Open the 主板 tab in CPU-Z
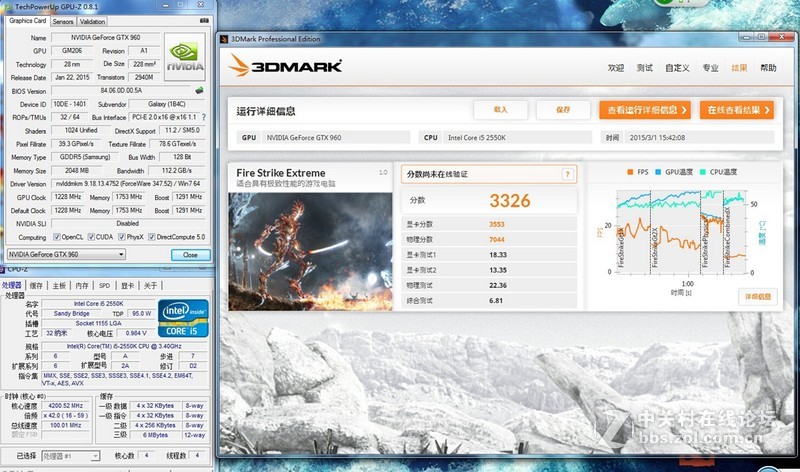 (x=59, y=286)
